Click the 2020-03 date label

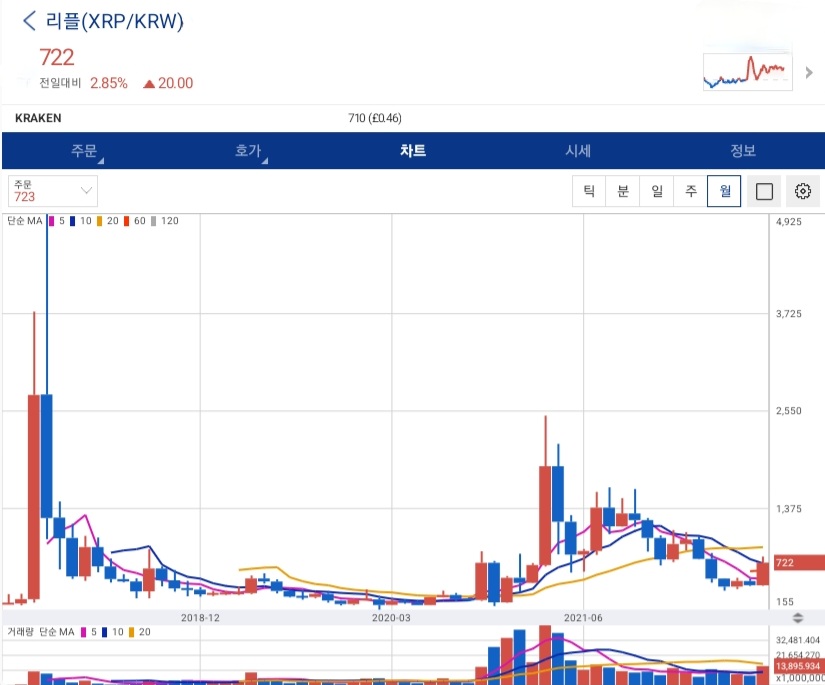click(x=391, y=618)
